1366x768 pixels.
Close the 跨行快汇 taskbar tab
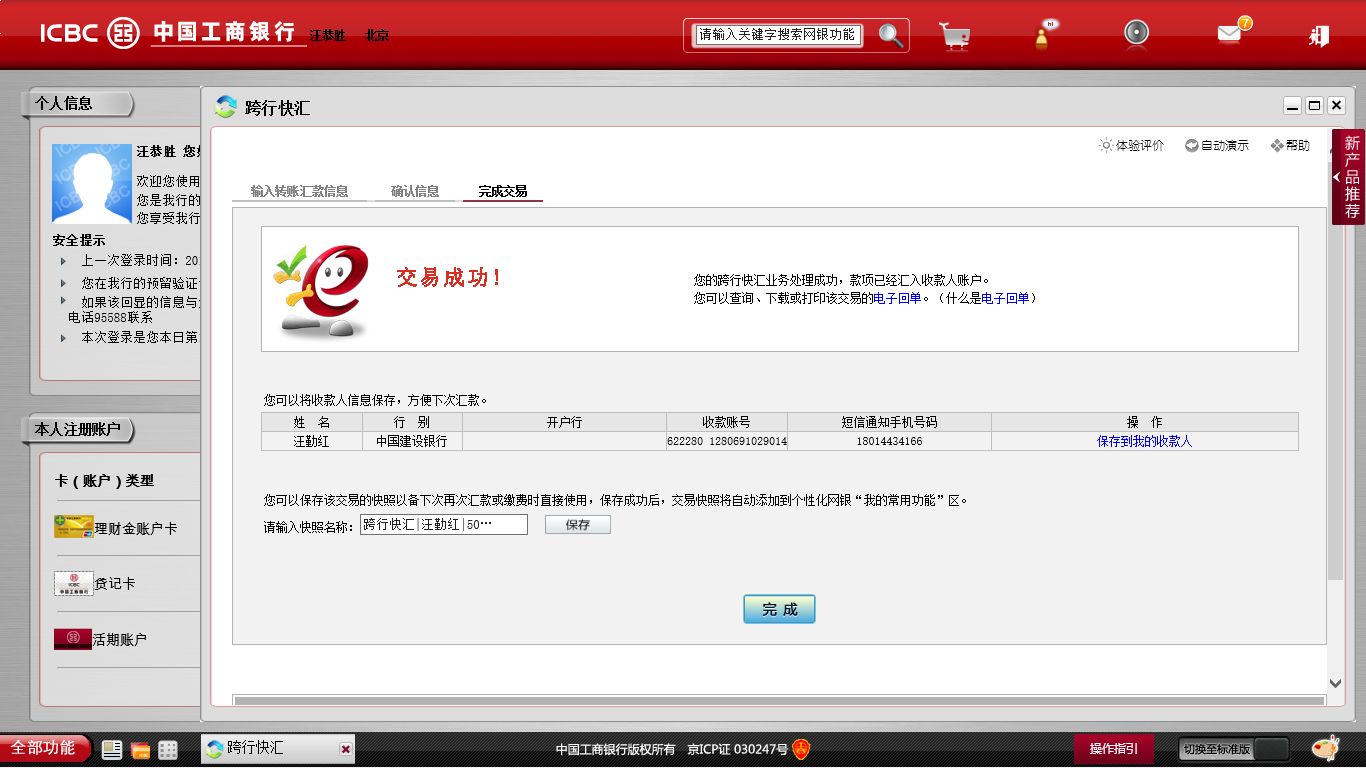[345, 749]
